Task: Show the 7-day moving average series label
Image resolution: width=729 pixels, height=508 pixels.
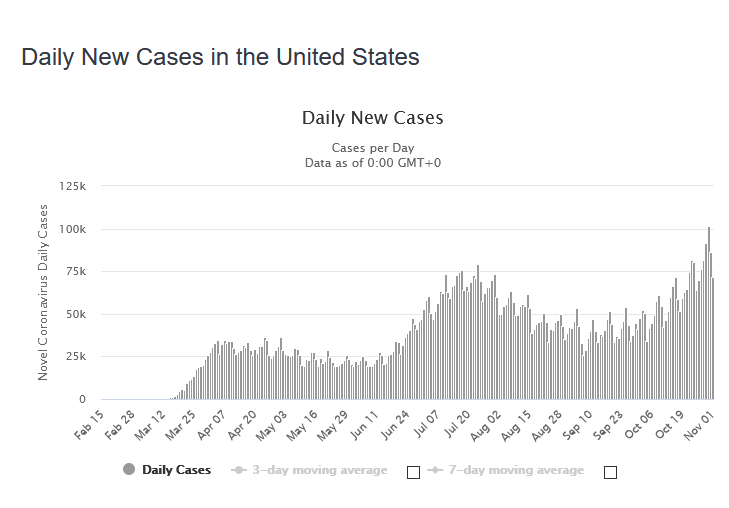Action: tap(516, 470)
